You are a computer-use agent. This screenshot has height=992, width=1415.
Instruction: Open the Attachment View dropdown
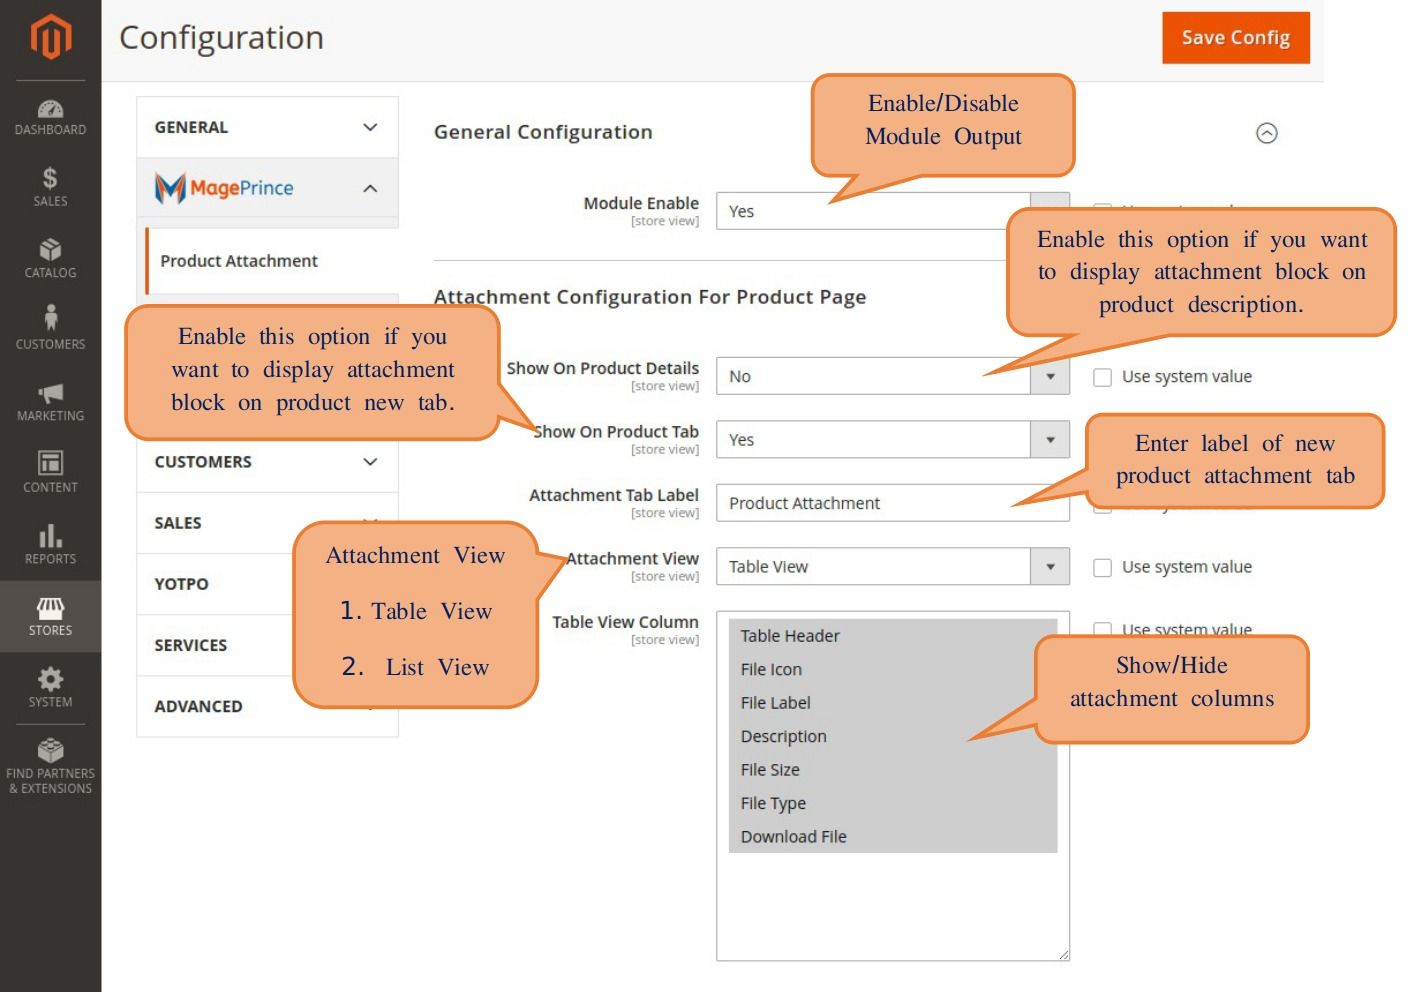[x=892, y=567]
